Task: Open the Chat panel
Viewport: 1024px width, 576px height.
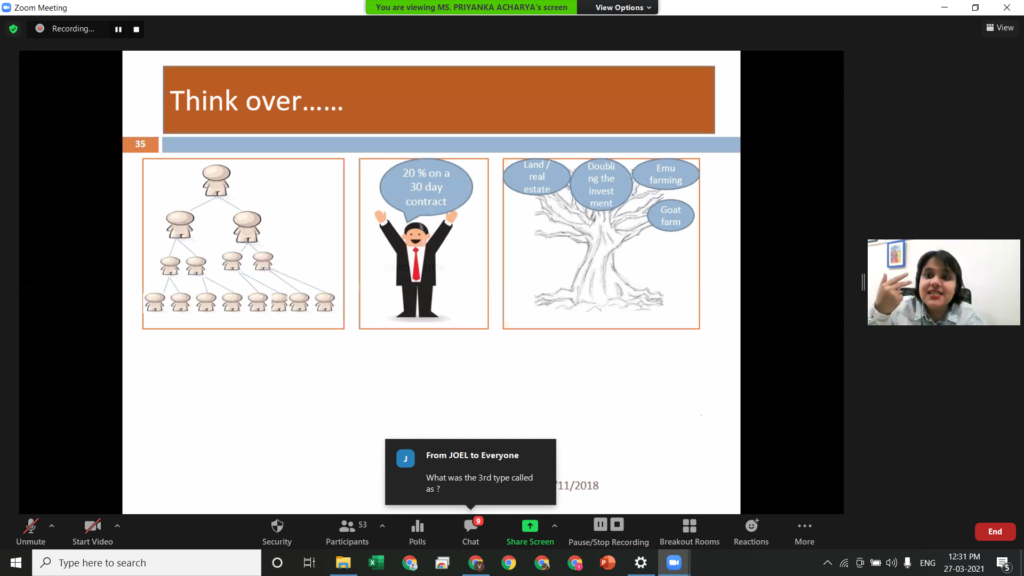Action: click(470, 529)
